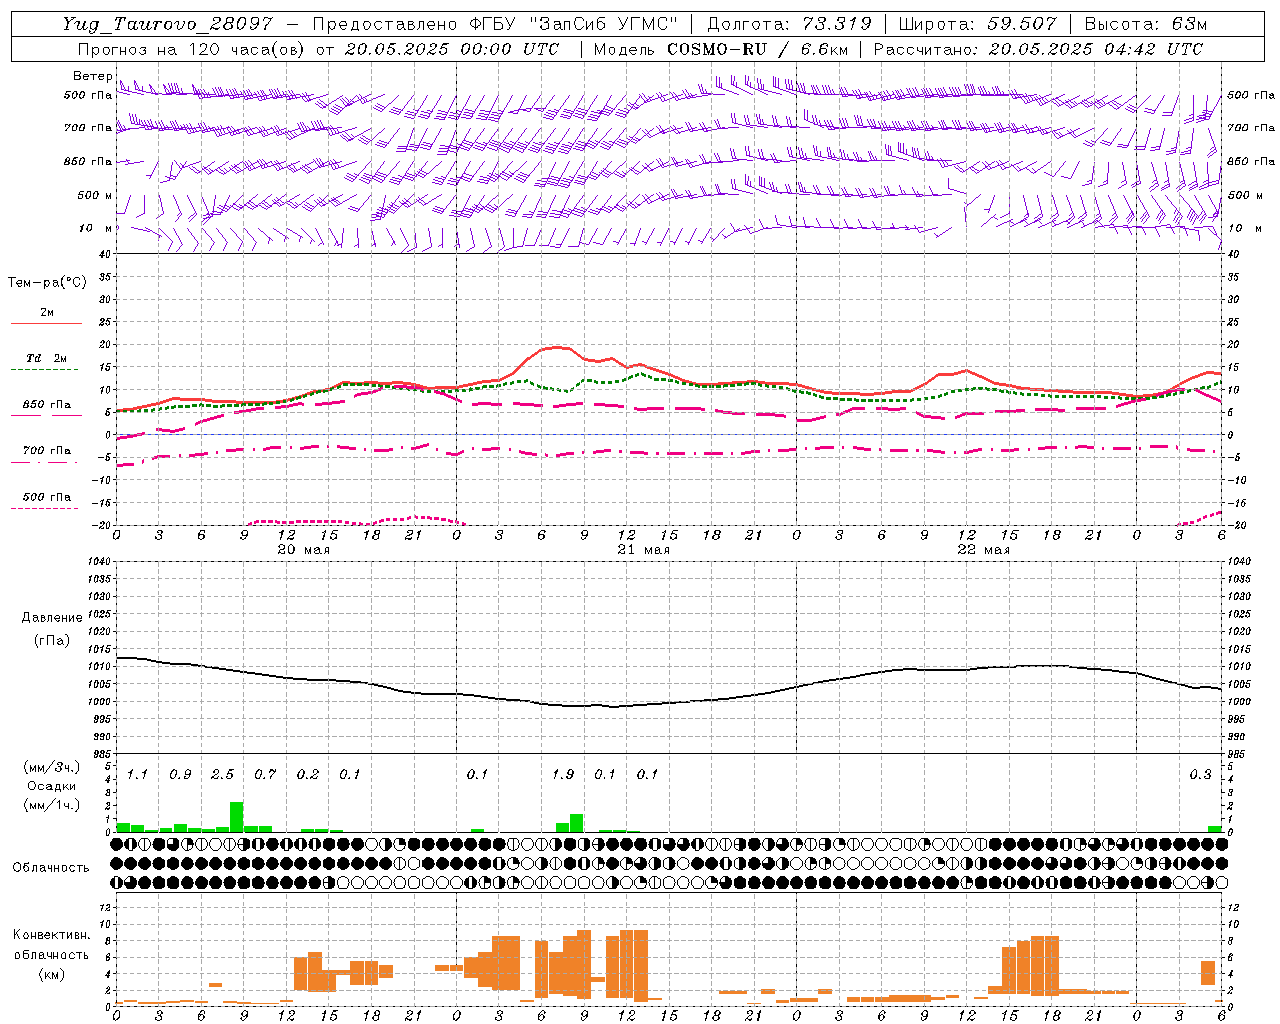Click the Облачность panel label
Screen dimensions: 1280x1024
click(51, 867)
